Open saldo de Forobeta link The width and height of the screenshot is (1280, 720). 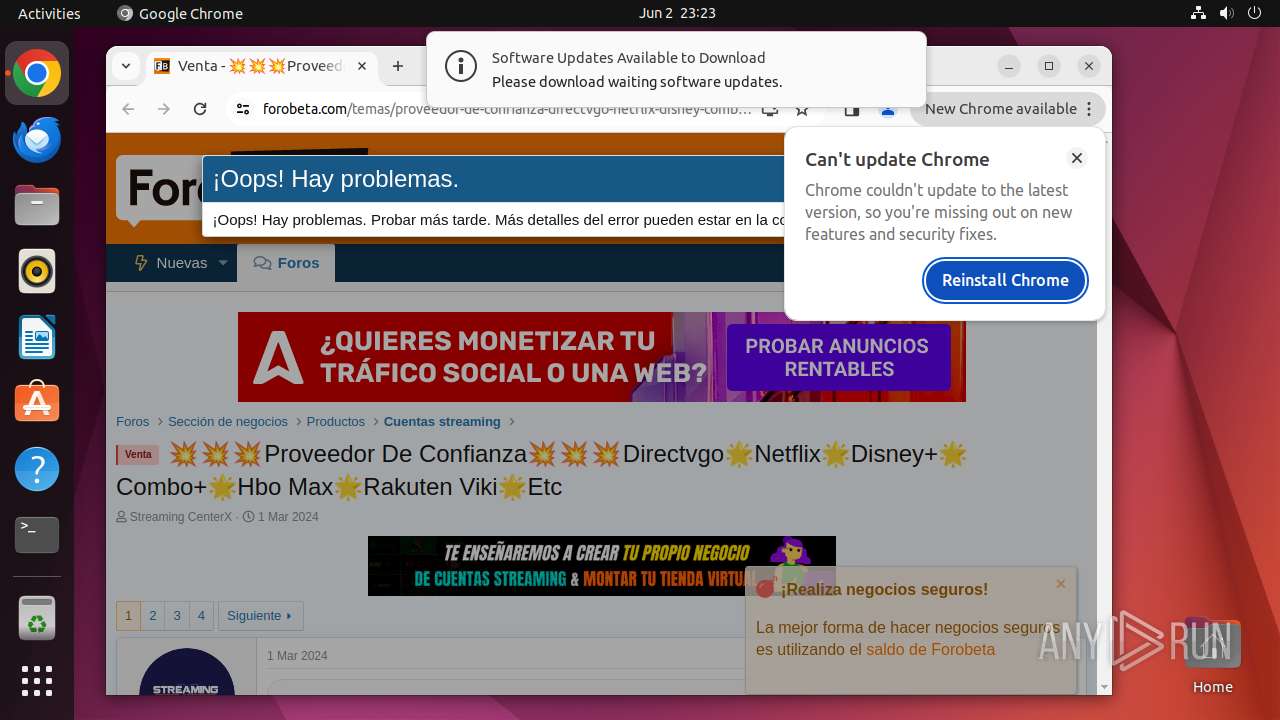[x=930, y=650]
